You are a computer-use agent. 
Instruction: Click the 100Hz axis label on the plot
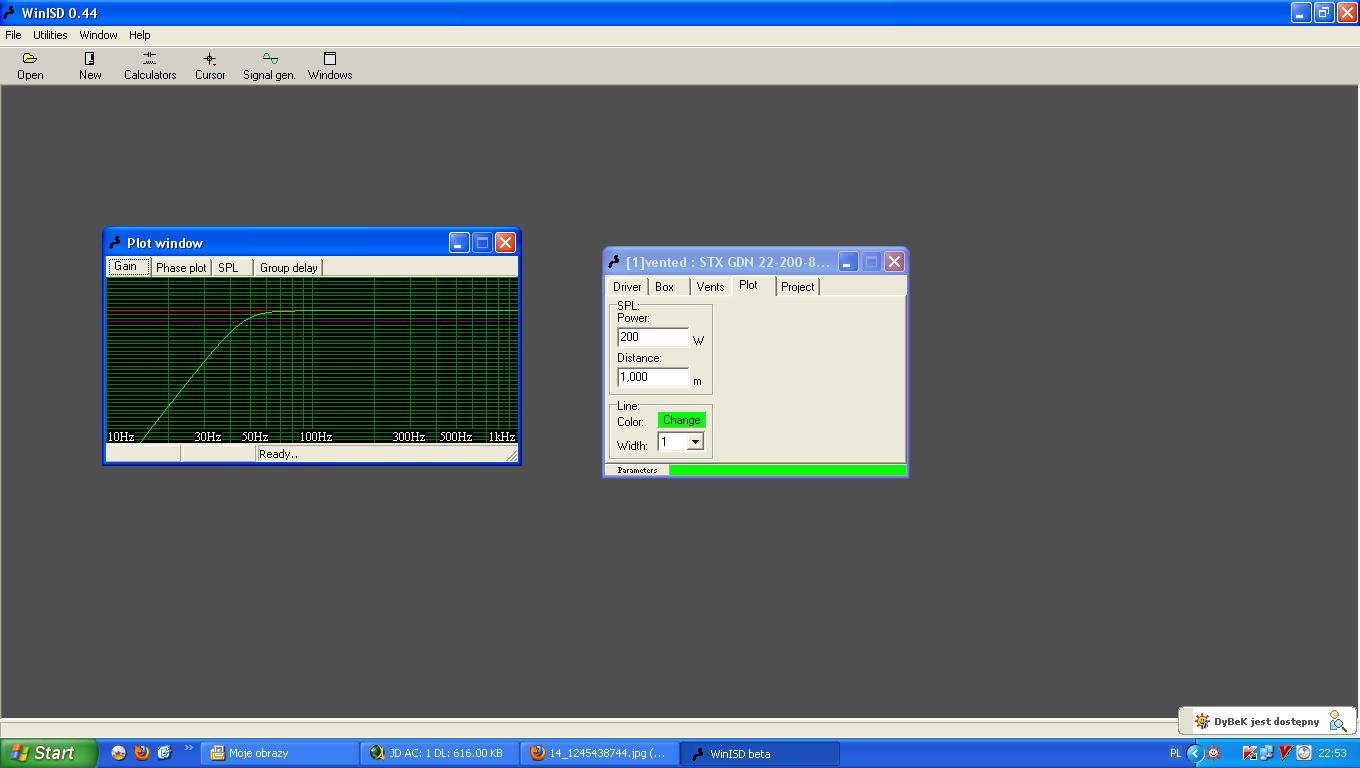[316, 437]
